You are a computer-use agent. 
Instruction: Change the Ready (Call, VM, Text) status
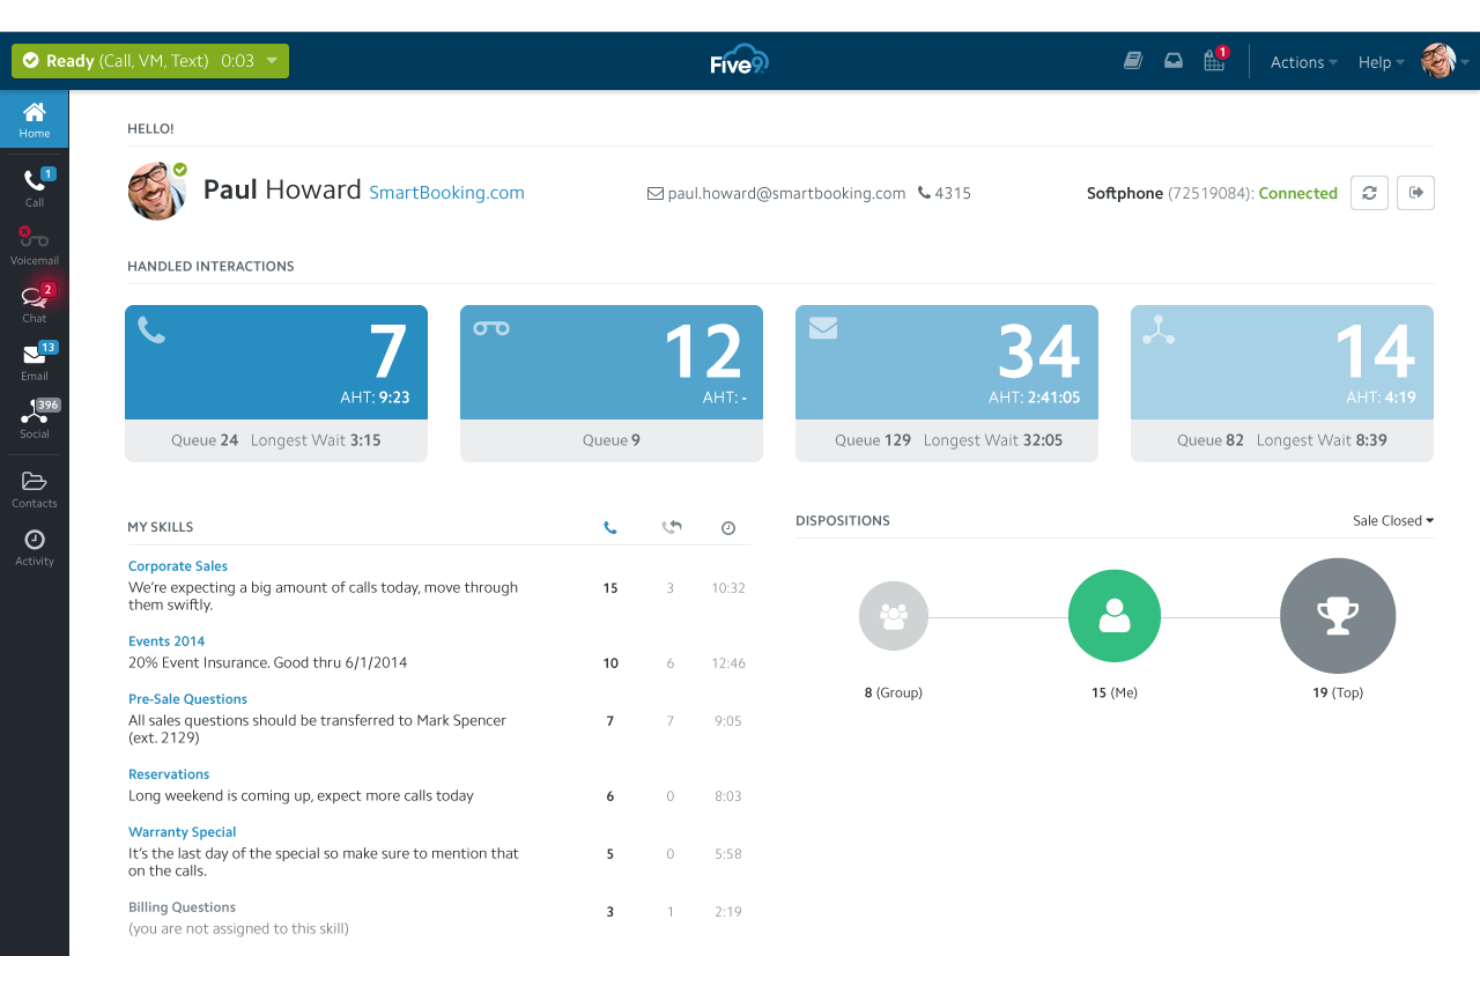coord(148,60)
